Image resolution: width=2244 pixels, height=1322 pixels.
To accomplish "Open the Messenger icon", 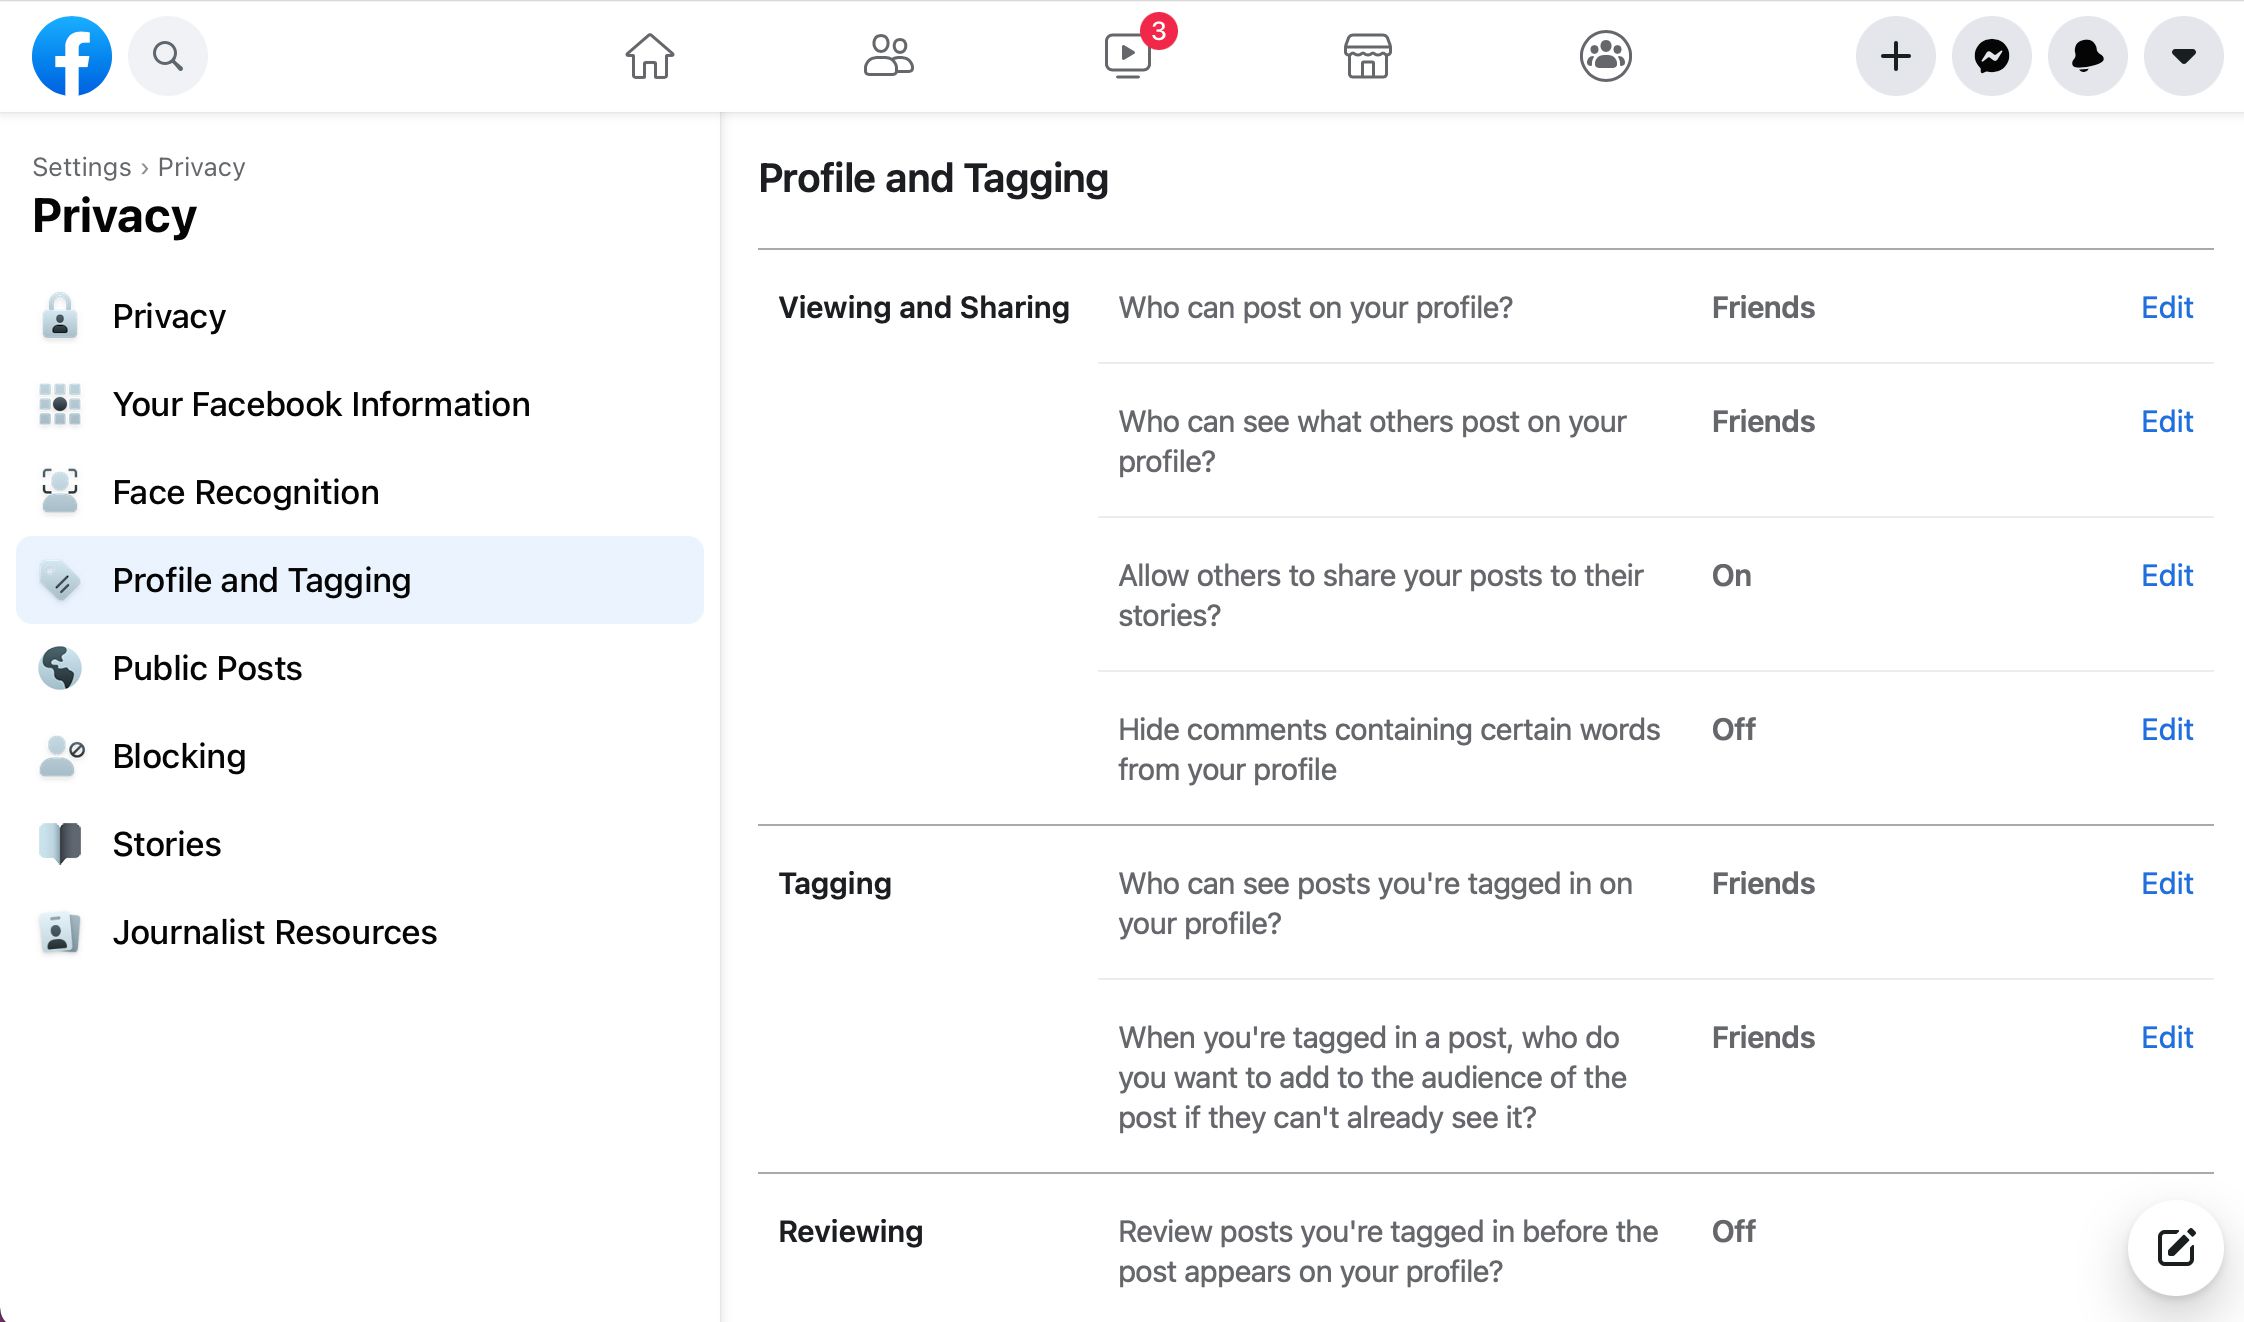I will point(1991,57).
